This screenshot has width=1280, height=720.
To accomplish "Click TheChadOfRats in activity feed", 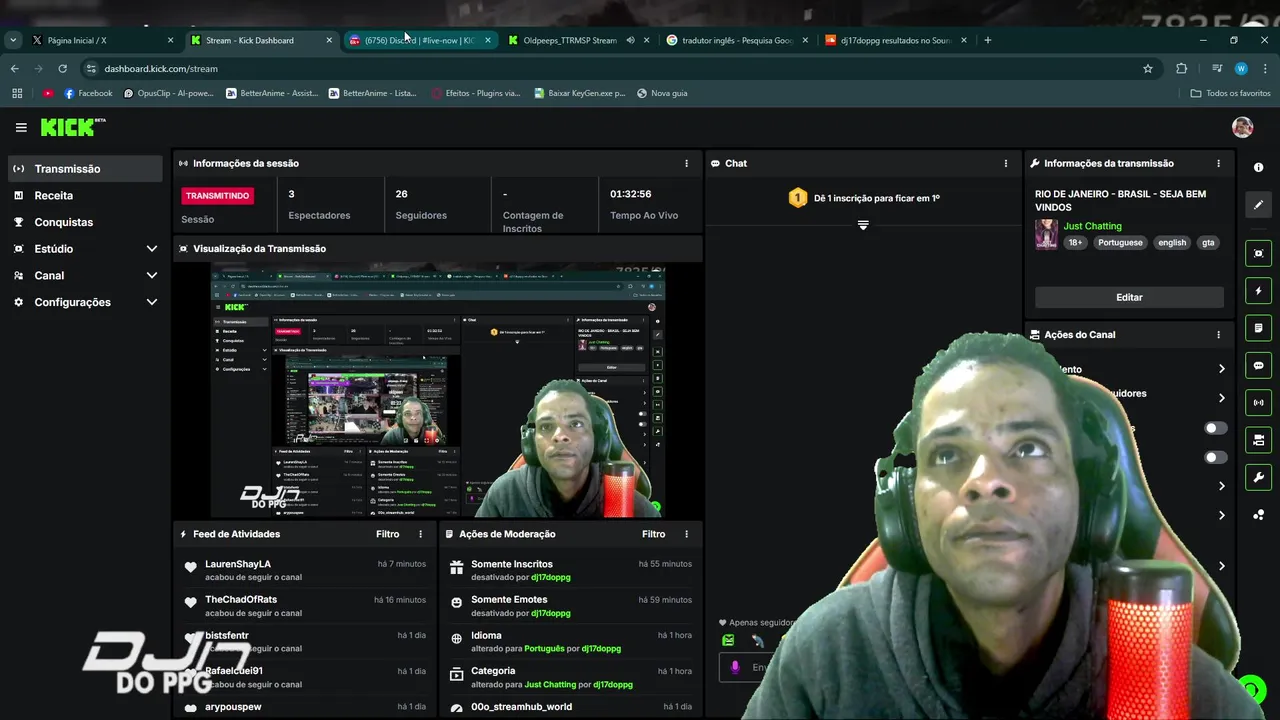I will tap(241, 600).
